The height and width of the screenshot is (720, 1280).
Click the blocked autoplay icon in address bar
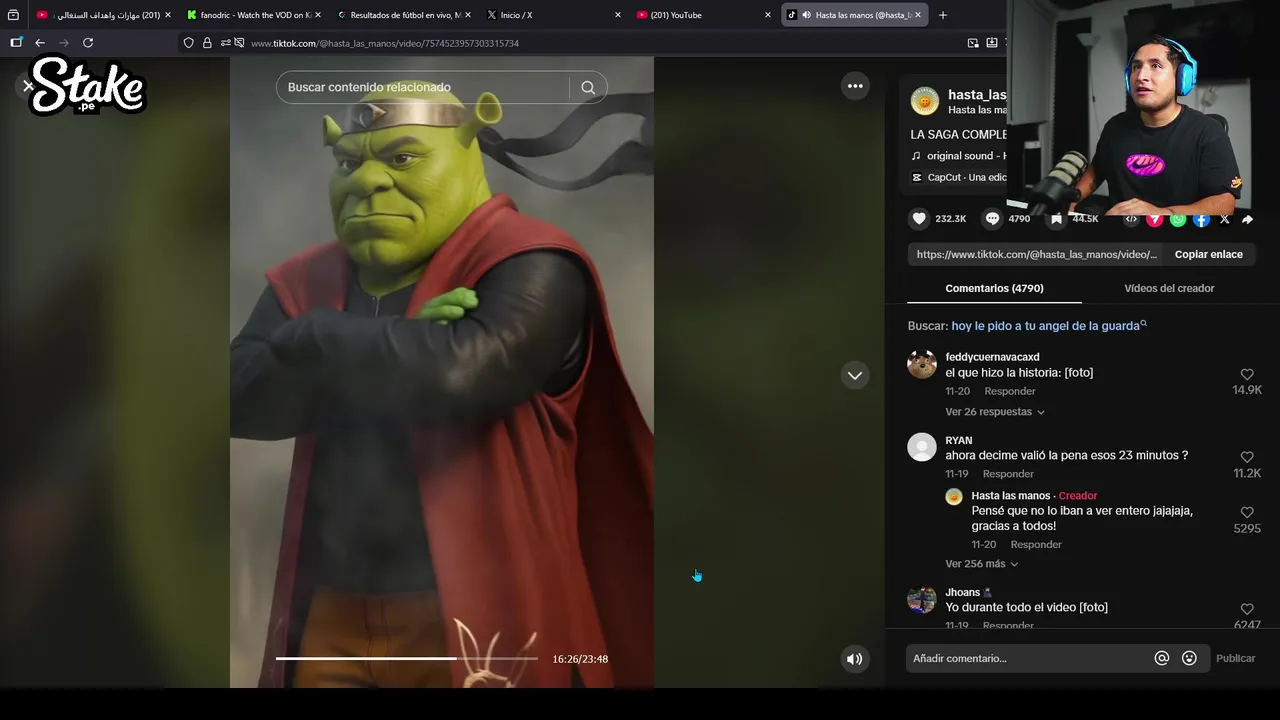click(239, 43)
